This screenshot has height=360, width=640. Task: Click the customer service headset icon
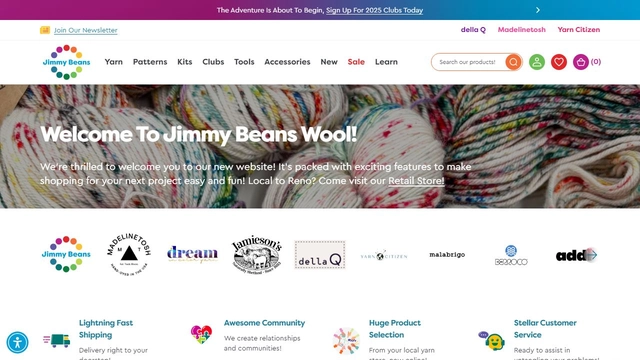click(491, 340)
